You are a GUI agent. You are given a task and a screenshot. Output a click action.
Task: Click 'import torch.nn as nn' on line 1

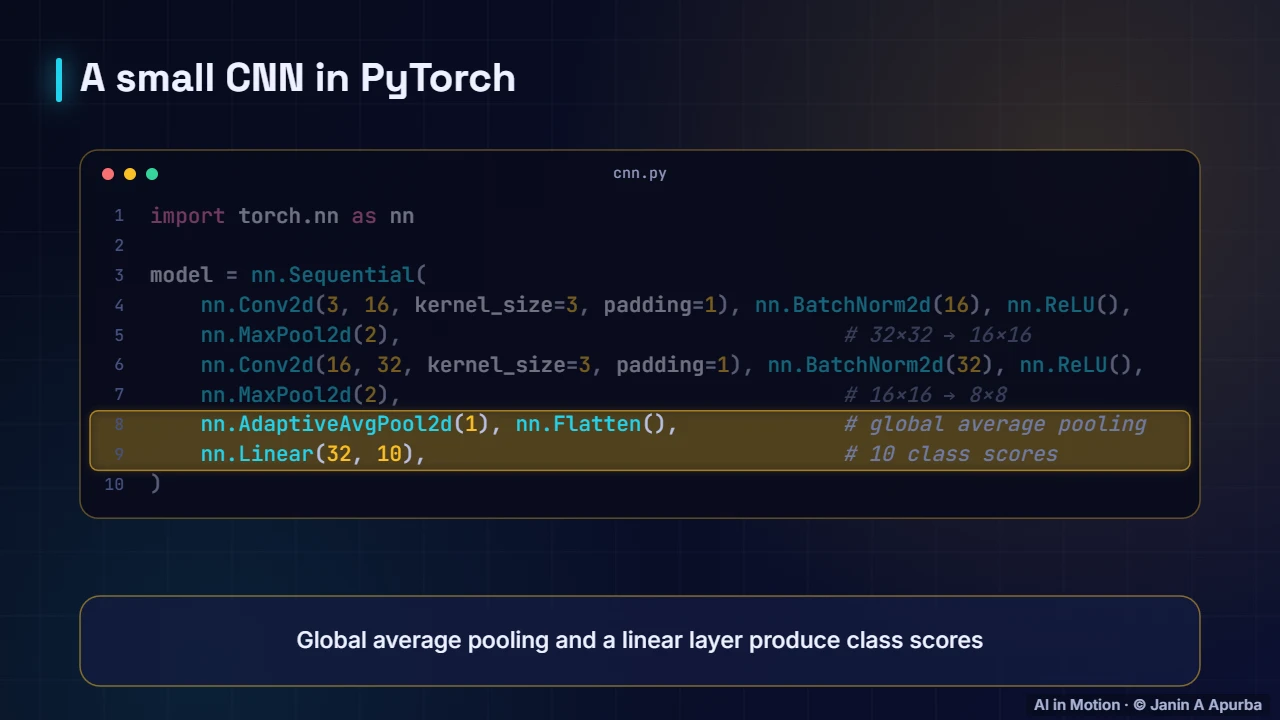(x=282, y=216)
